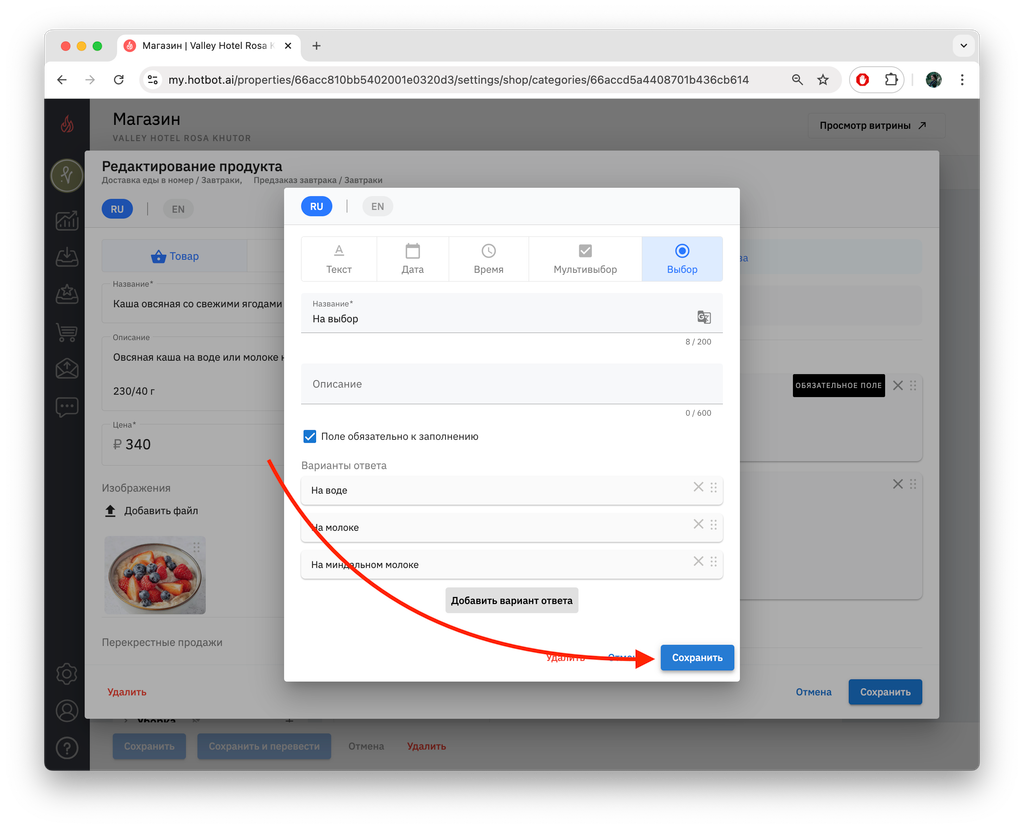
Task: Open the star basket sidebar icon
Action: click(67, 295)
